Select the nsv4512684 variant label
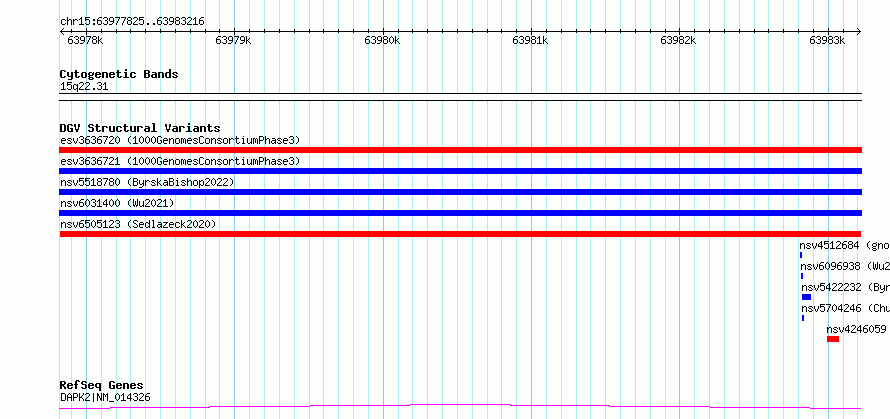 [x=845, y=245]
